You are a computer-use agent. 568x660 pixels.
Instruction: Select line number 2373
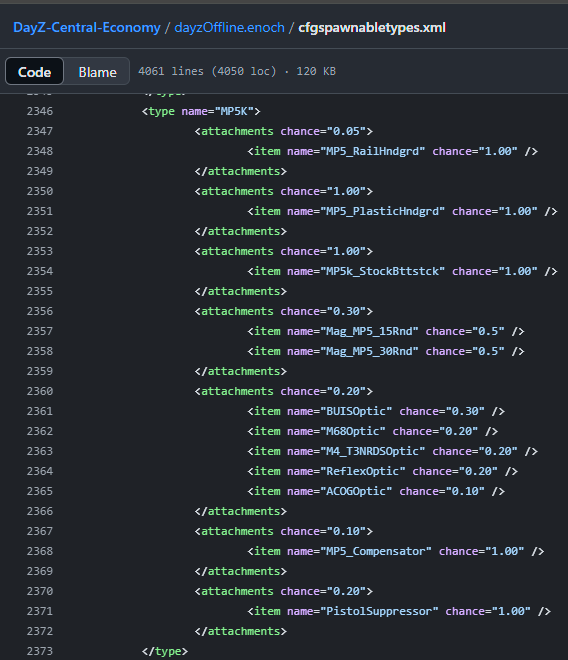tap(40, 651)
